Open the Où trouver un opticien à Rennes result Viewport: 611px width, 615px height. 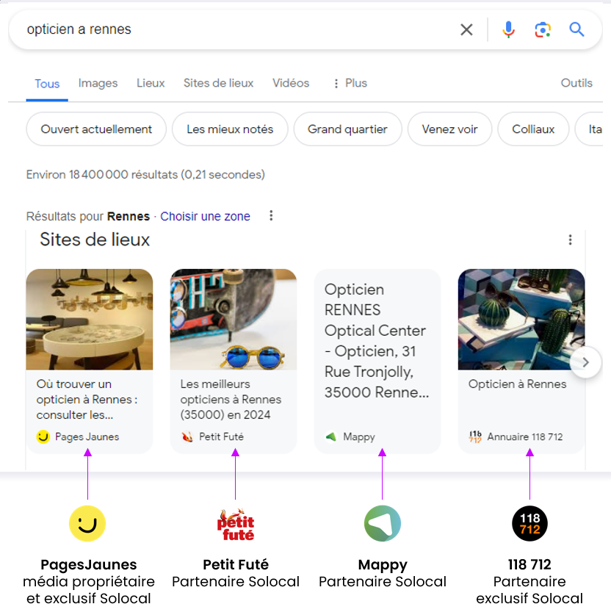(x=87, y=399)
